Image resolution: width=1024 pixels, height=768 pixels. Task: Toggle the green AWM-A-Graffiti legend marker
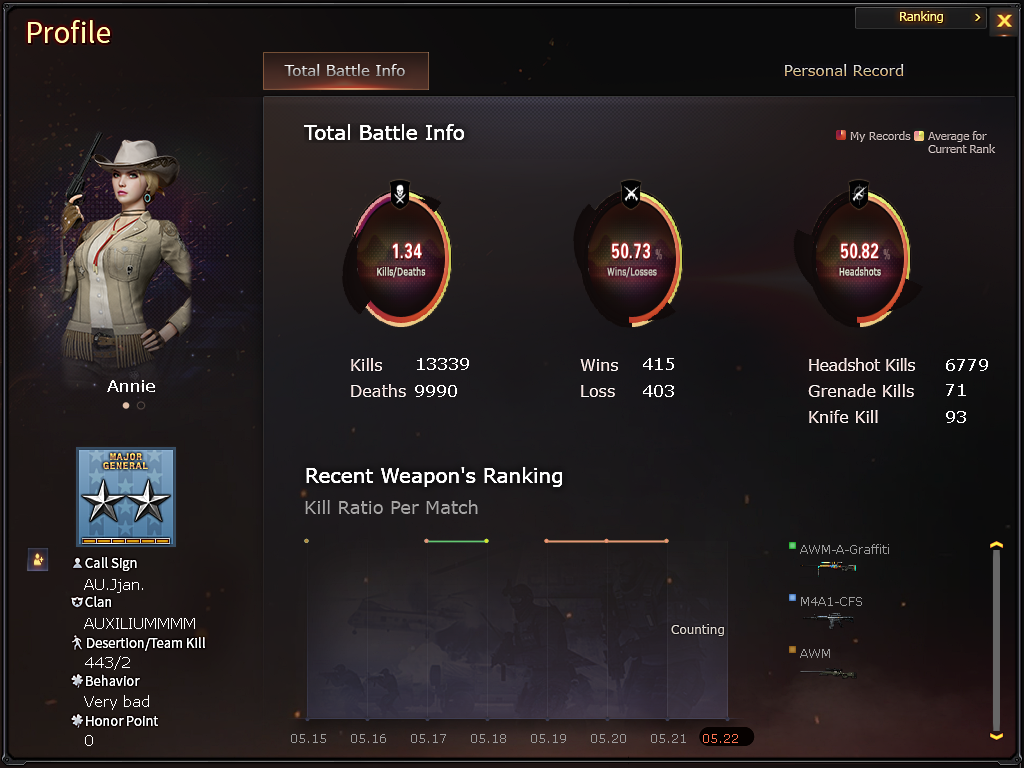tap(792, 545)
